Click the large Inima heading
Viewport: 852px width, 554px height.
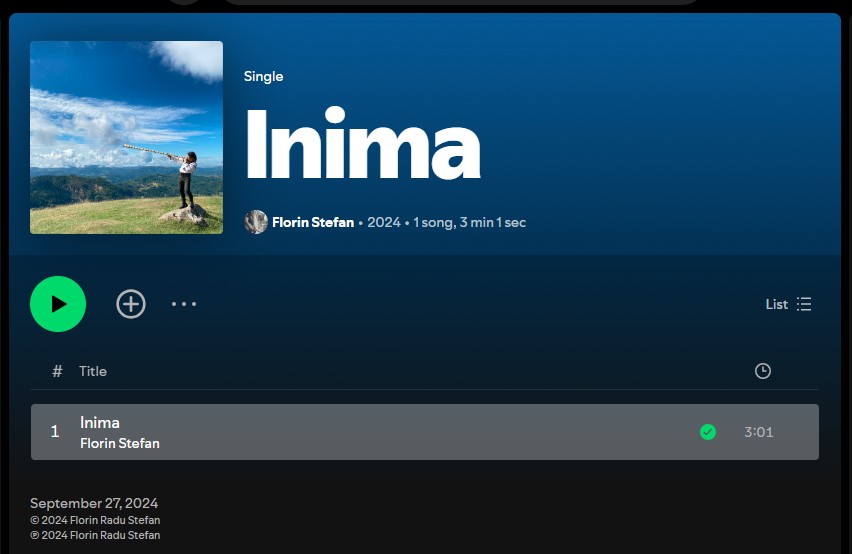click(x=362, y=144)
